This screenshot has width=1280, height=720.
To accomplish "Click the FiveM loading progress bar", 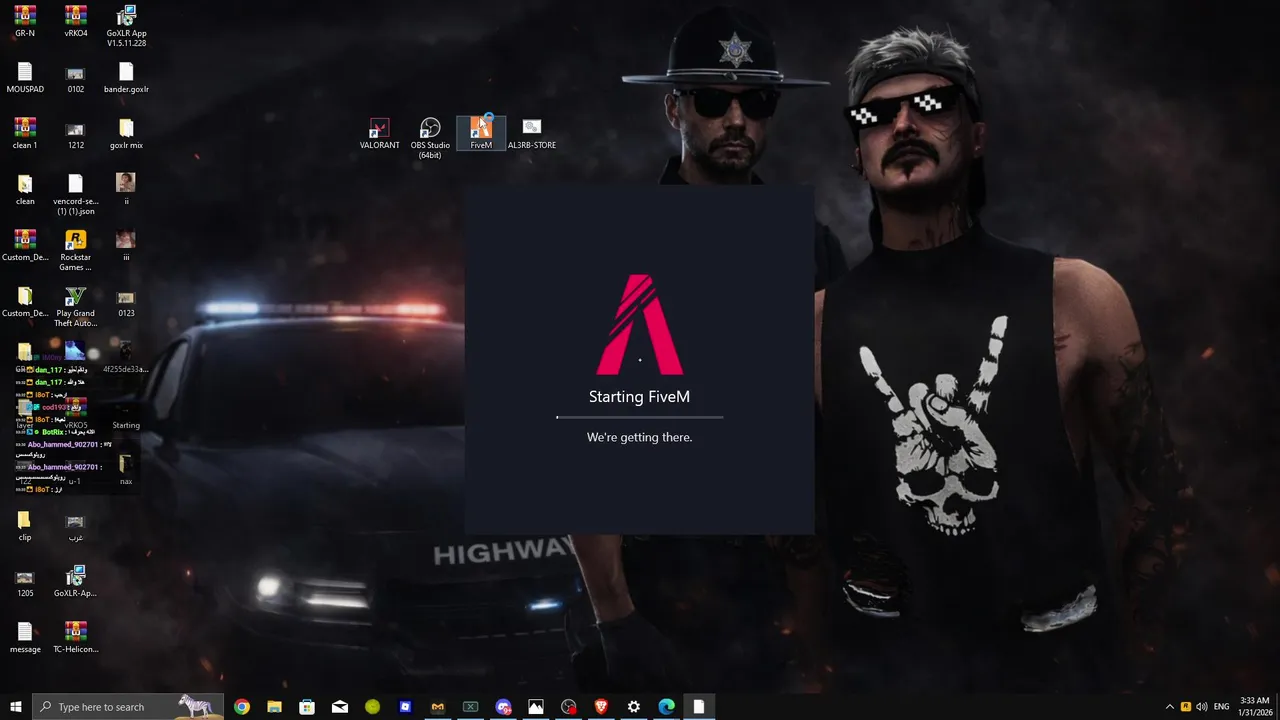I will [x=640, y=417].
